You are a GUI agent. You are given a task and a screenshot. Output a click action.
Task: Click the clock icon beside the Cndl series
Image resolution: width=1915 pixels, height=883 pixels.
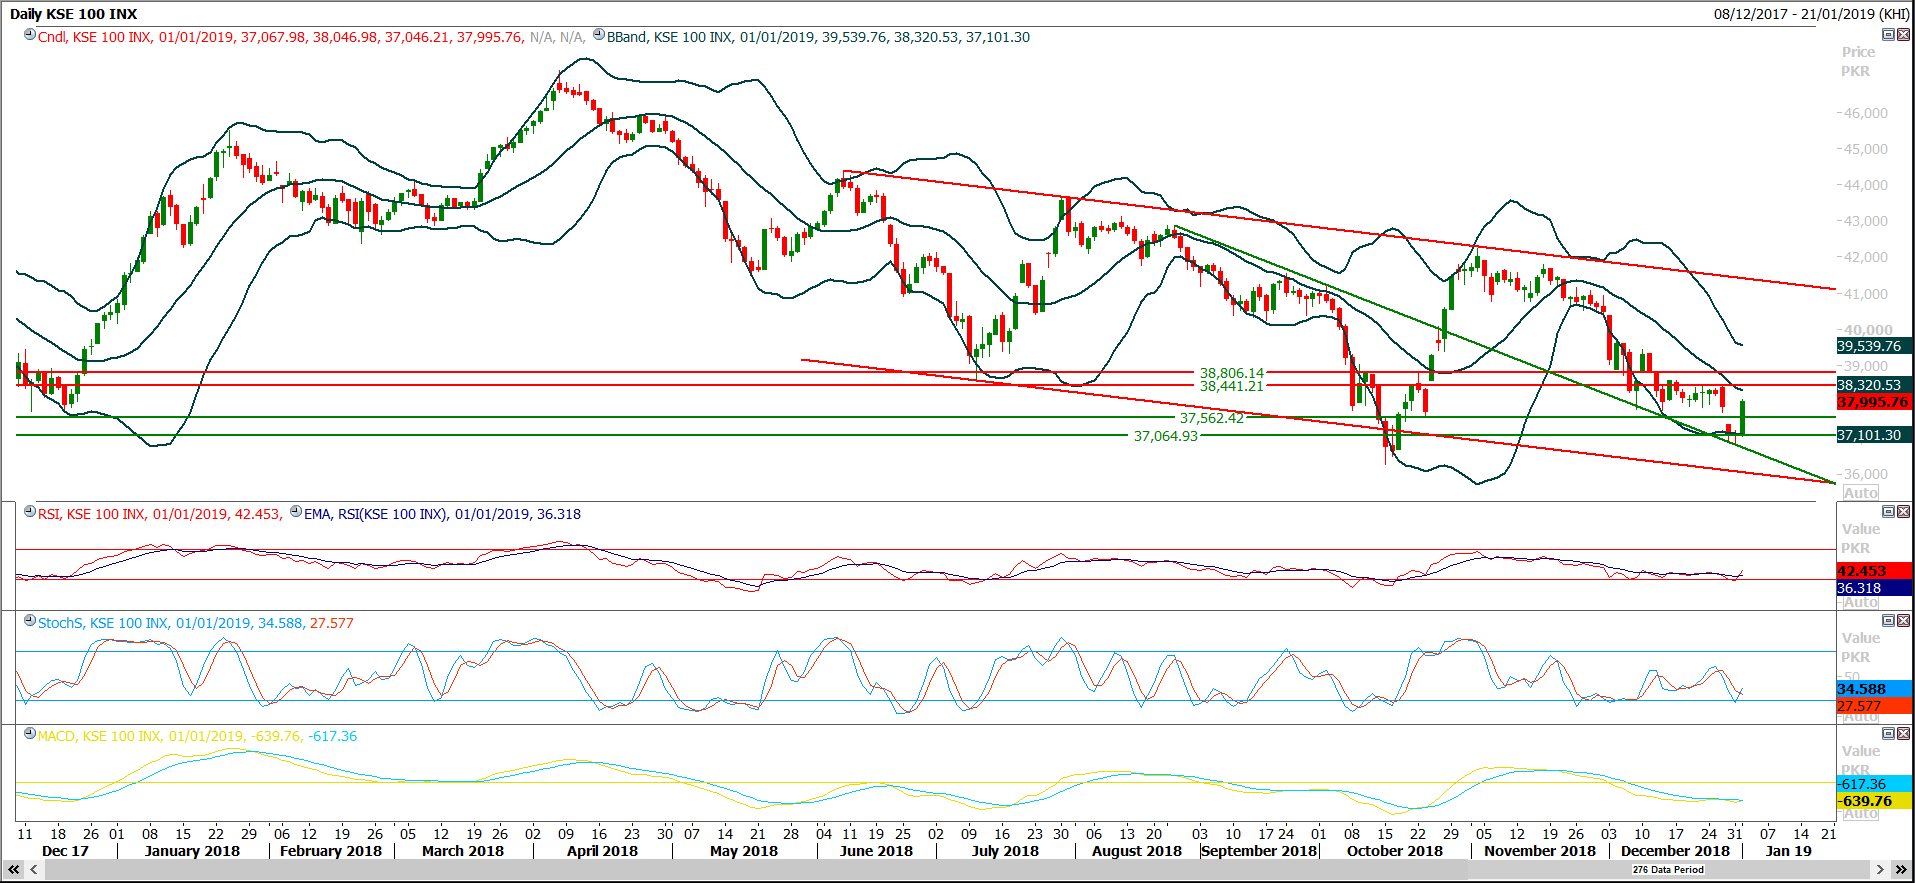30,35
